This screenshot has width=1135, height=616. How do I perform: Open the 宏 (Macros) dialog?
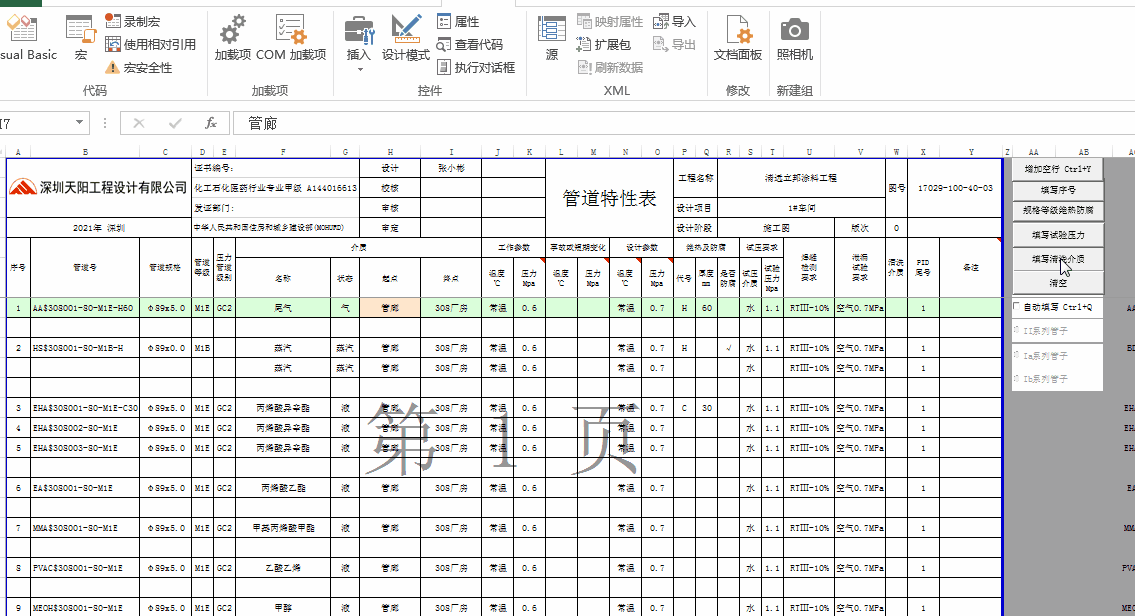pos(80,38)
